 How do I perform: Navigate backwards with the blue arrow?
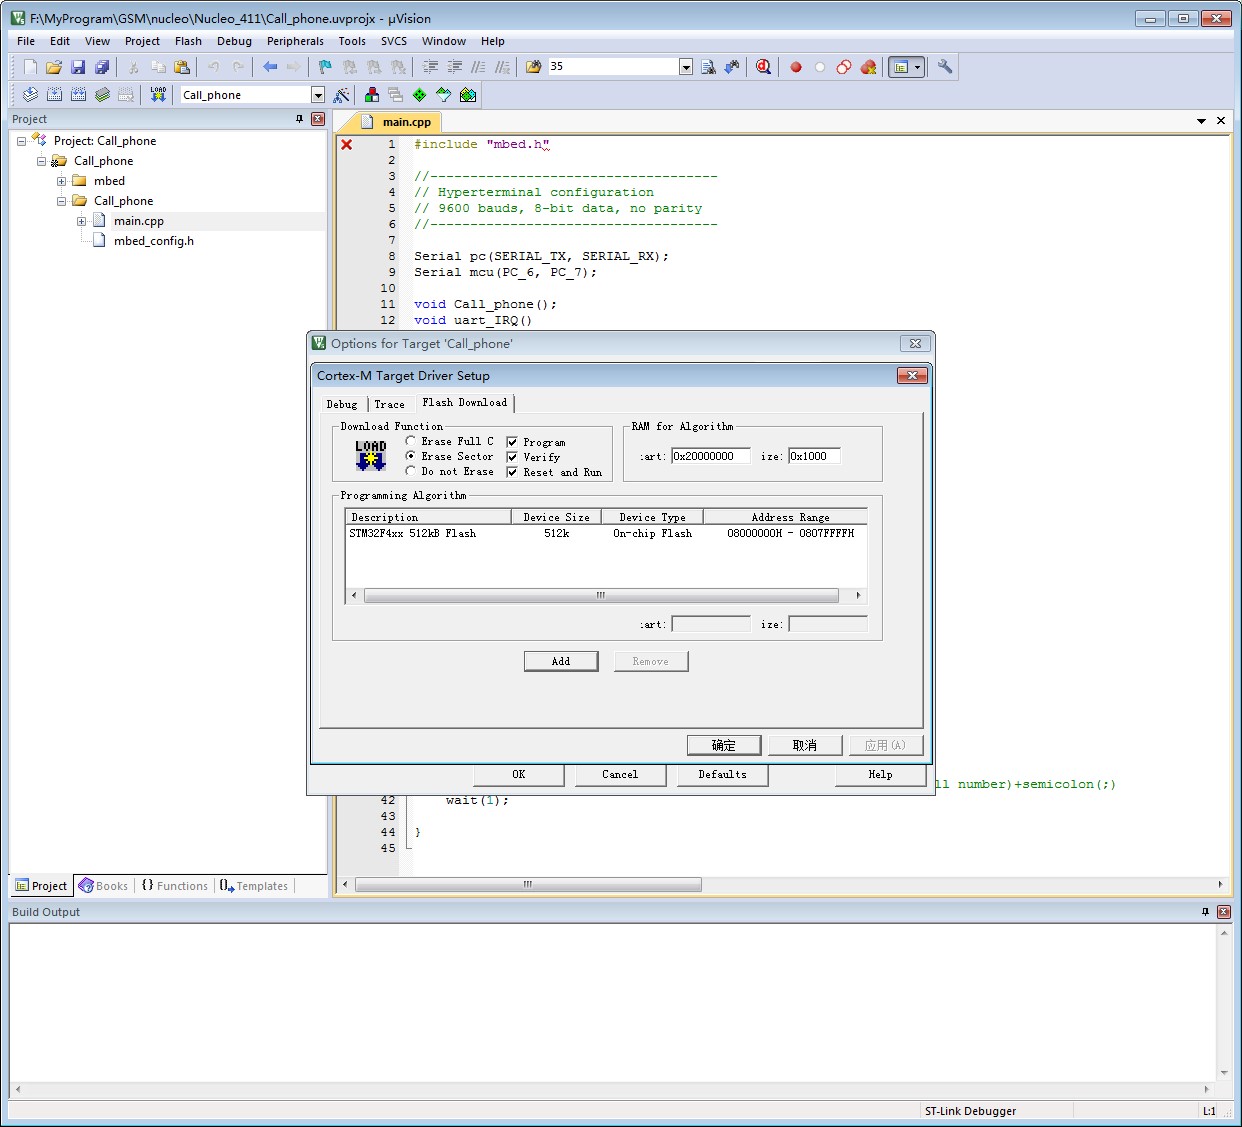(x=270, y=67)
